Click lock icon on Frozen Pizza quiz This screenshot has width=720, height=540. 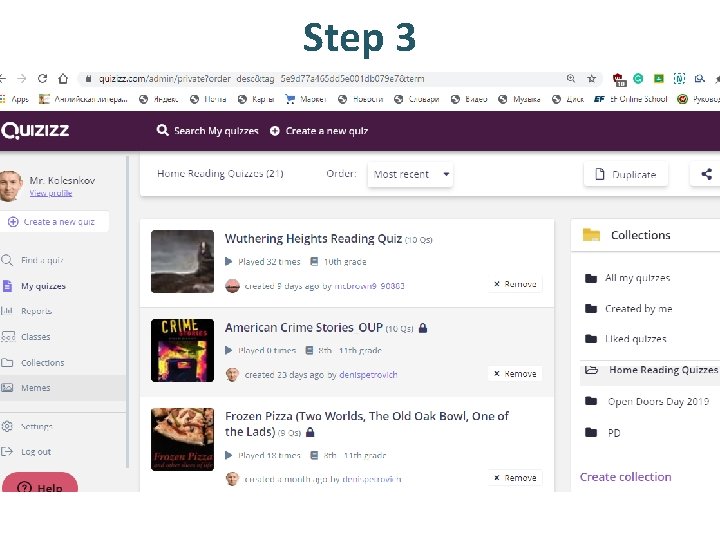pos(310,432)
